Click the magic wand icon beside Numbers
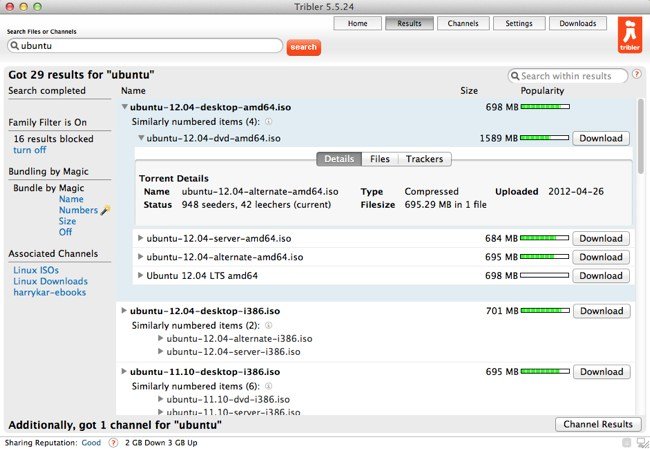The image size is (650, 449). tap(106, 211)
